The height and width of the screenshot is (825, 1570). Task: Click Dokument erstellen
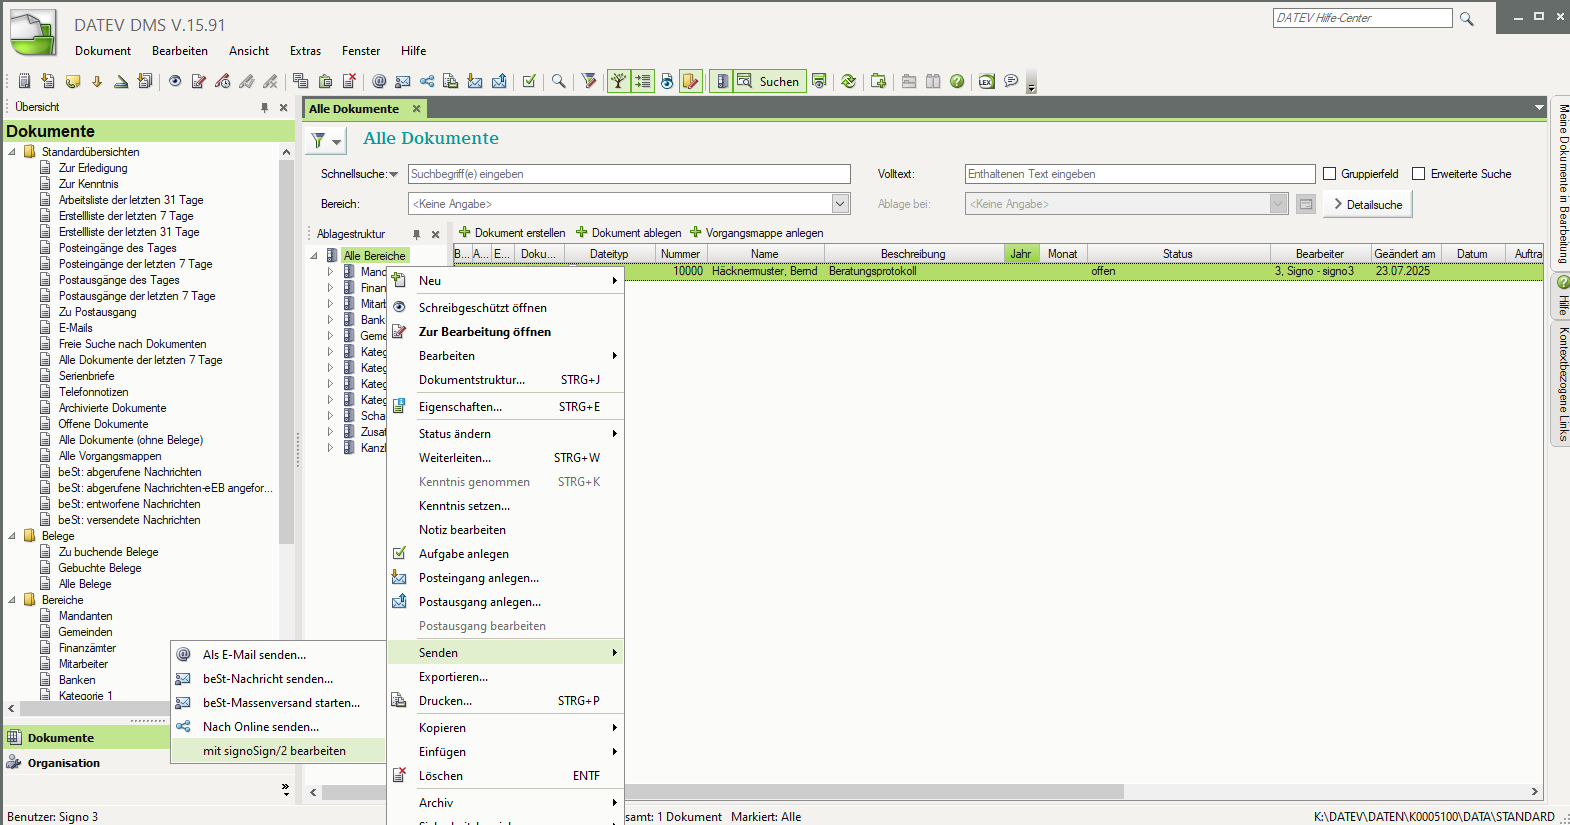pos(512,233)
